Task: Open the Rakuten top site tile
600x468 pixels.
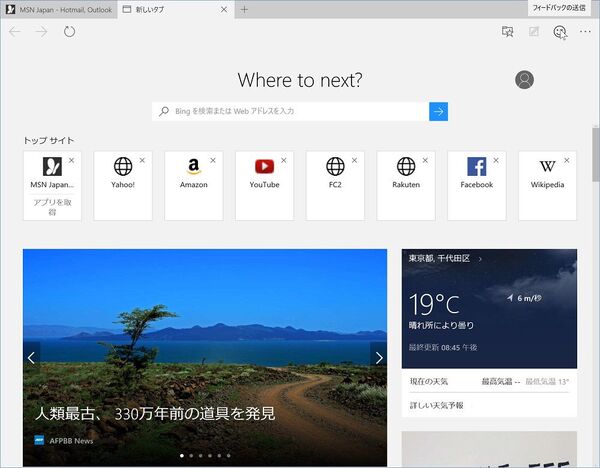Action: point(406,186)
